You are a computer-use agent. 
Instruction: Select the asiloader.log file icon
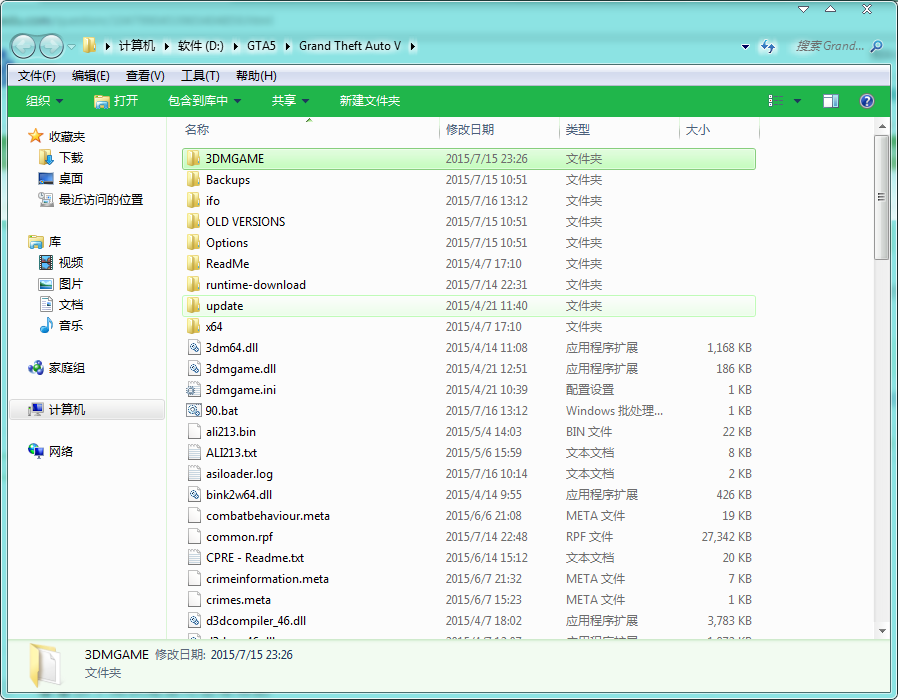194,474
